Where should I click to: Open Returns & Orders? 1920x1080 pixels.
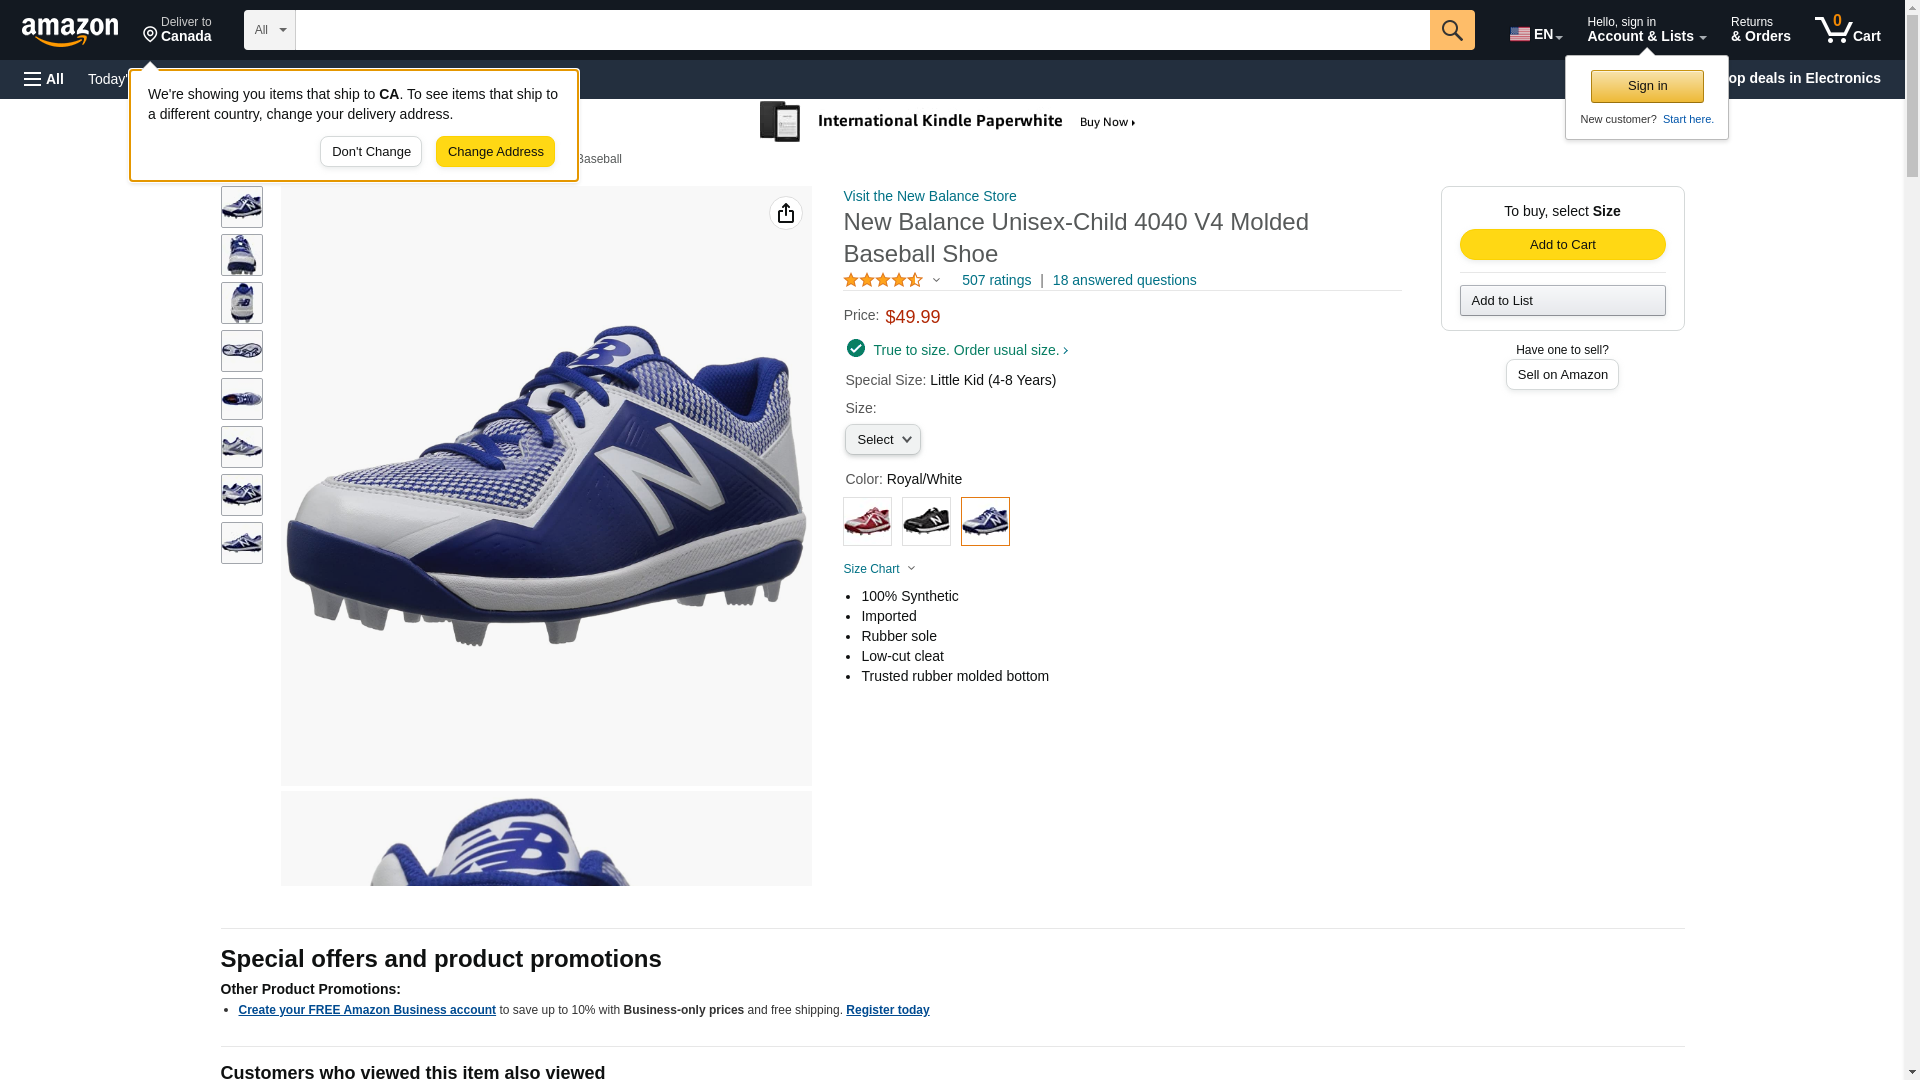(x=1760, y=30)
